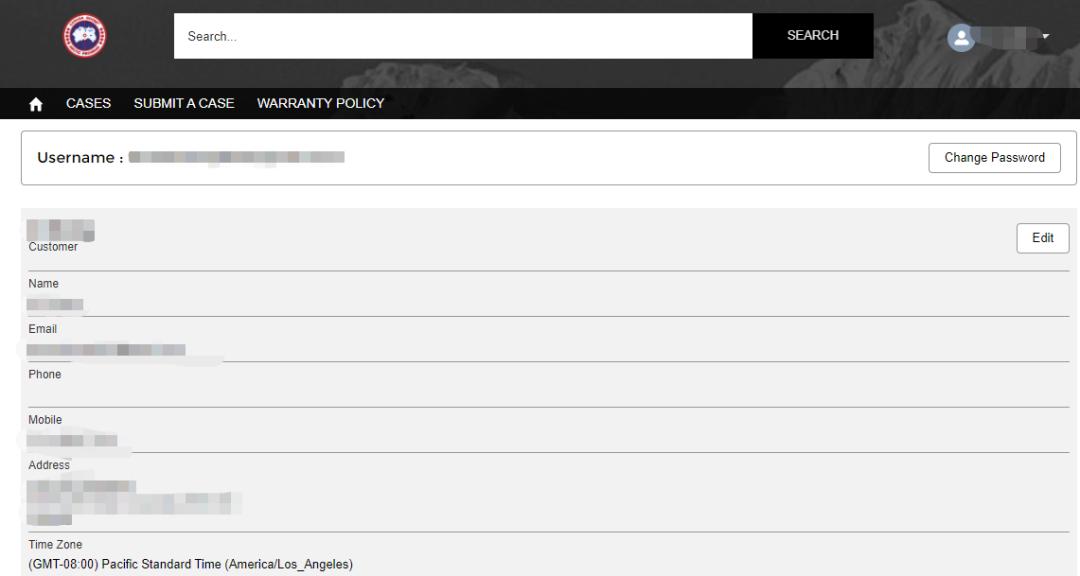1080x576 pixels.
Task: Click the Name field label
Action: point(43,284)
